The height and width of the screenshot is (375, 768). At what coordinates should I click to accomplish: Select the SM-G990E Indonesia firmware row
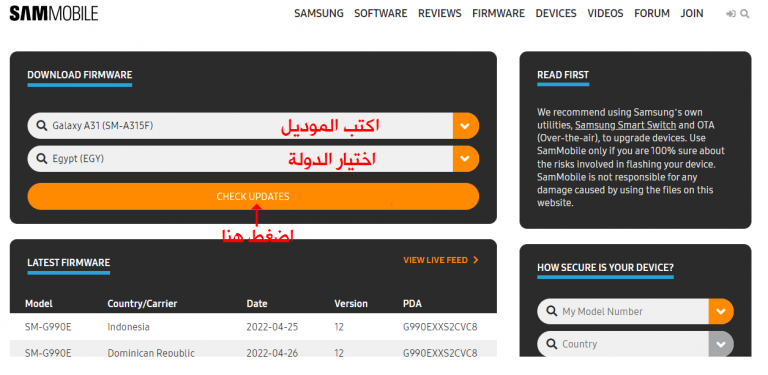point(253,327)
